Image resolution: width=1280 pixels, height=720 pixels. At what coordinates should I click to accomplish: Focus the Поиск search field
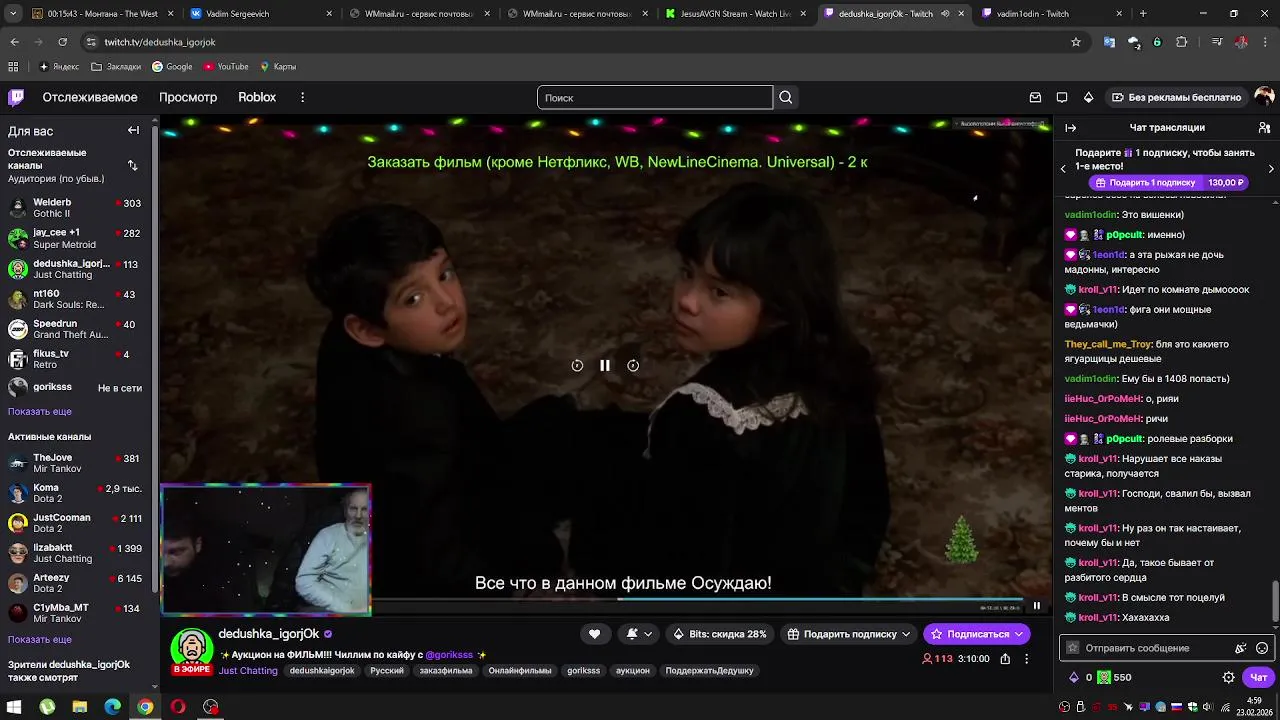click(x=655, y=97)
